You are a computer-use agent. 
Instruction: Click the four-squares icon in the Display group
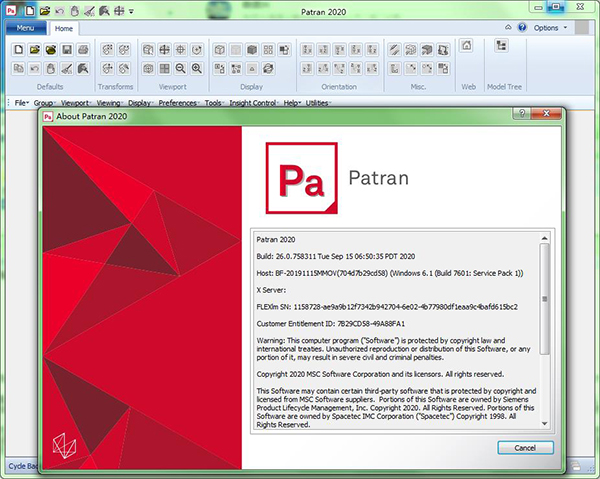point(268,50)
